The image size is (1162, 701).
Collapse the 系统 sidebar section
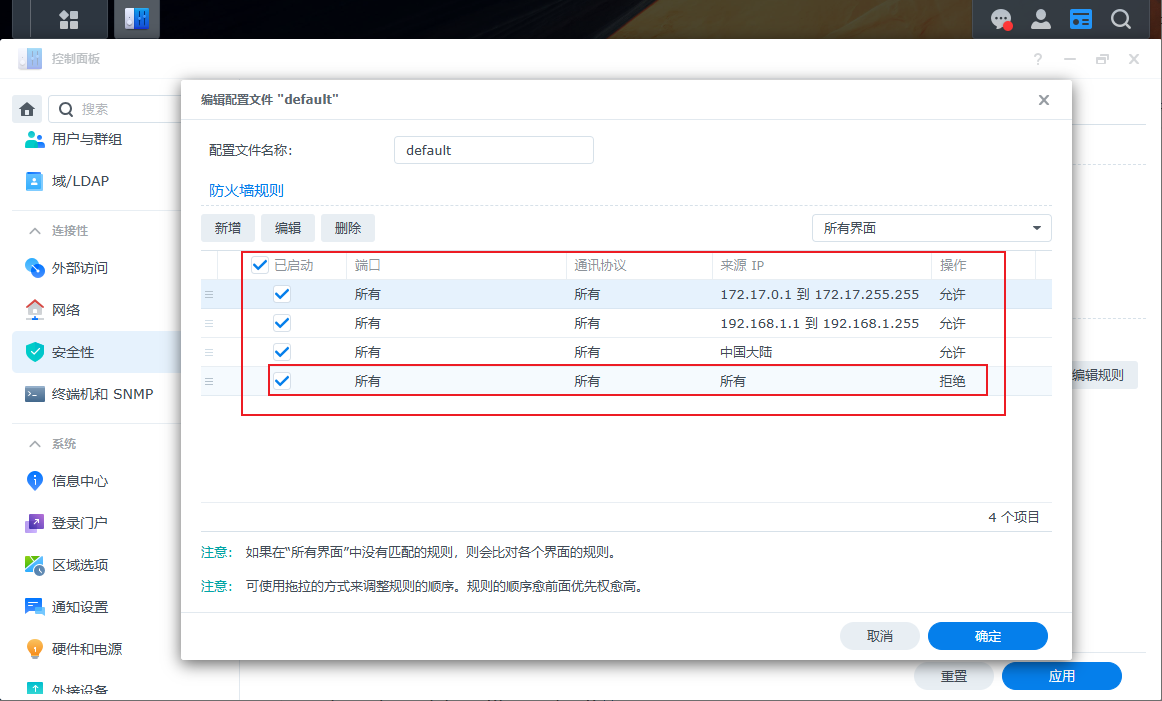[35, 444]
